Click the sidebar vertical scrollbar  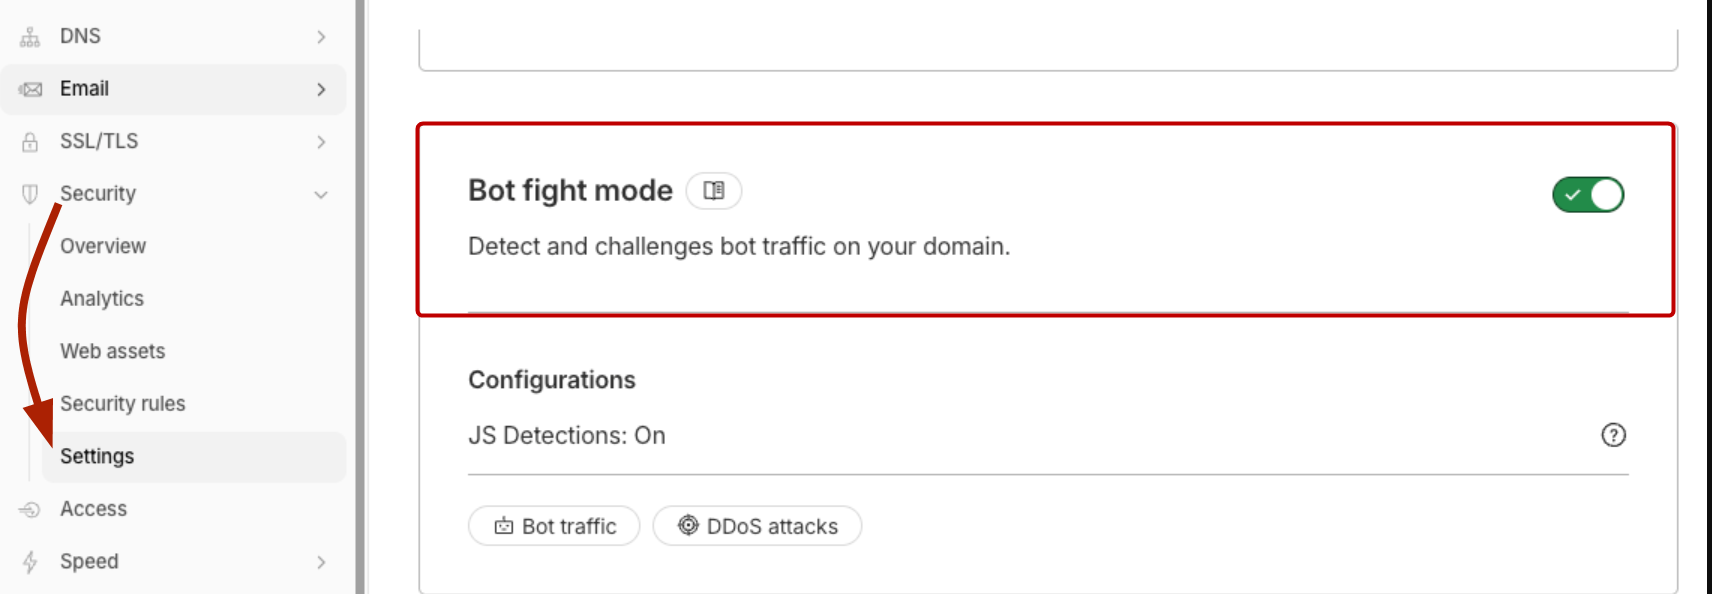(x=360, y=300)
